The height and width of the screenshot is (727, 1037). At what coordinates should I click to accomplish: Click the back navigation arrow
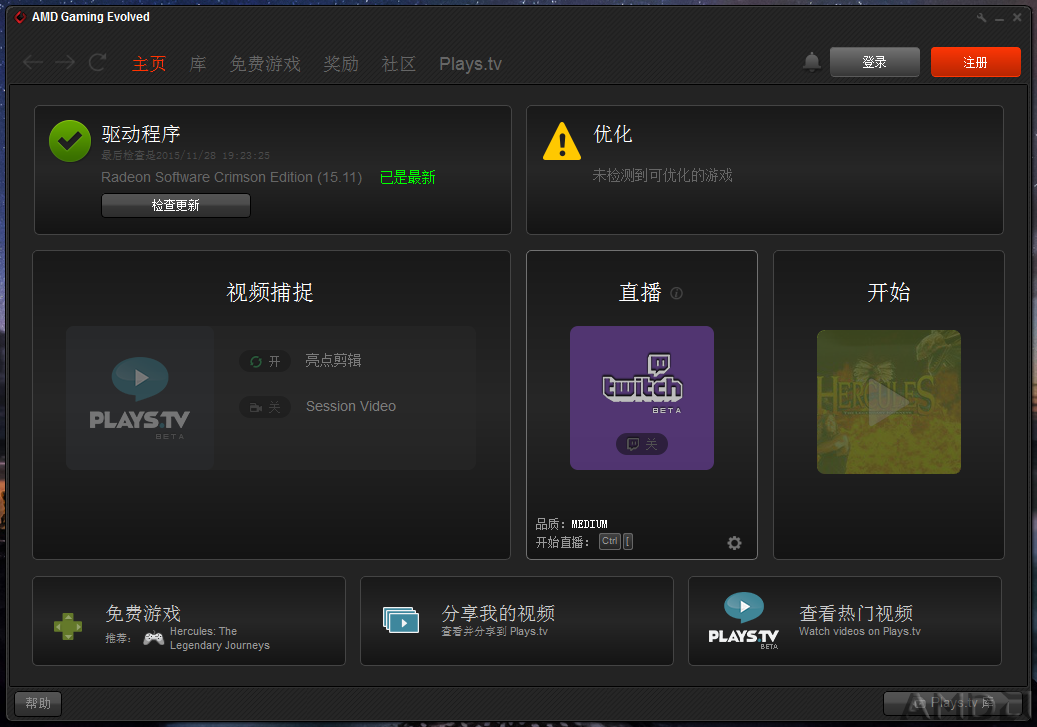click(32, 63)
